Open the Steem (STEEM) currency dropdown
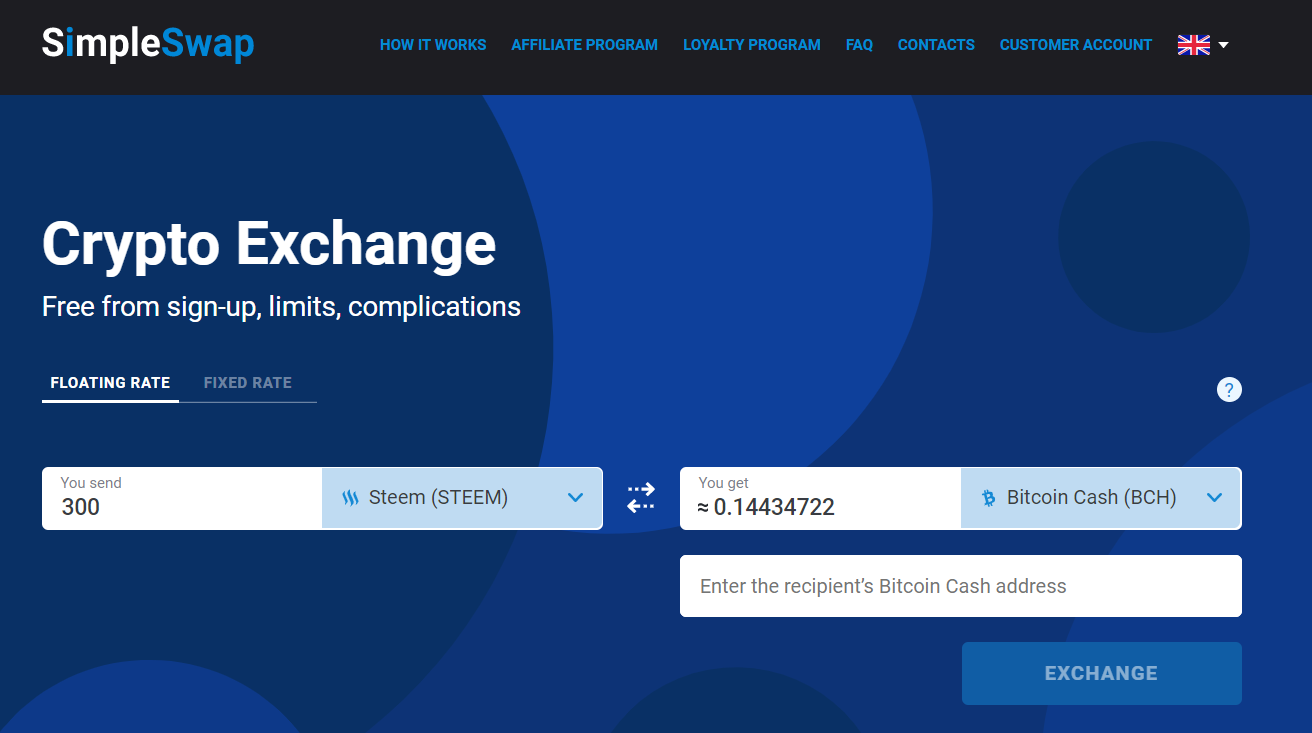Screen dimensions: 1312x733 [x=462, y=498]
